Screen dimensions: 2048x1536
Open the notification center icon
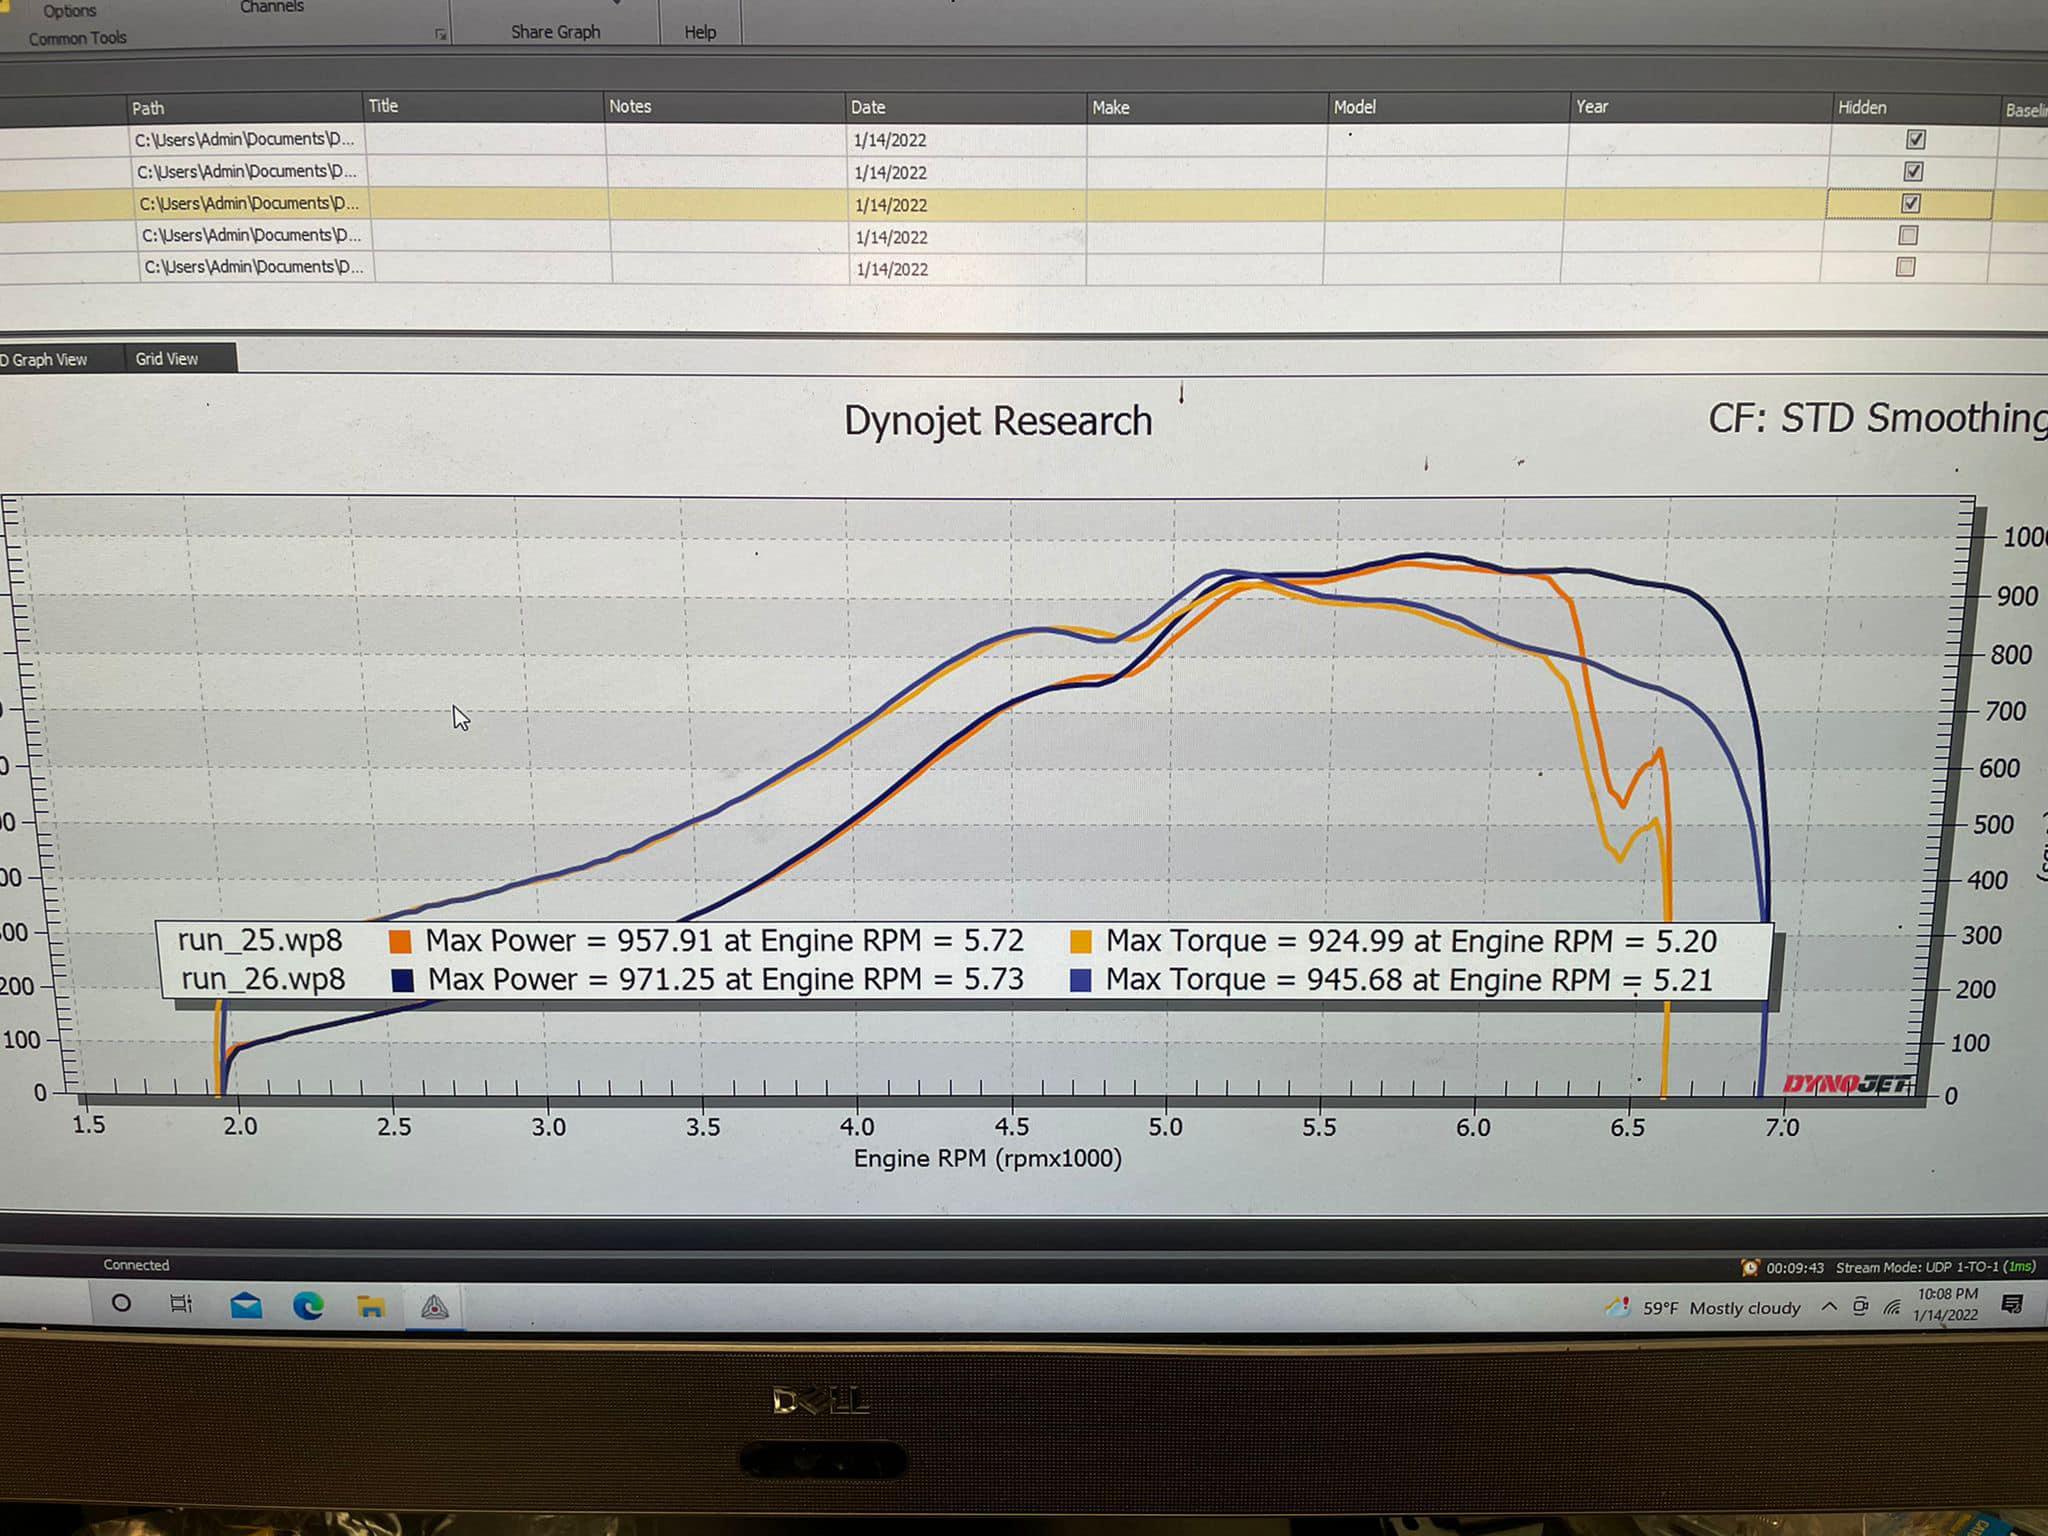tap(2012, 1304)
